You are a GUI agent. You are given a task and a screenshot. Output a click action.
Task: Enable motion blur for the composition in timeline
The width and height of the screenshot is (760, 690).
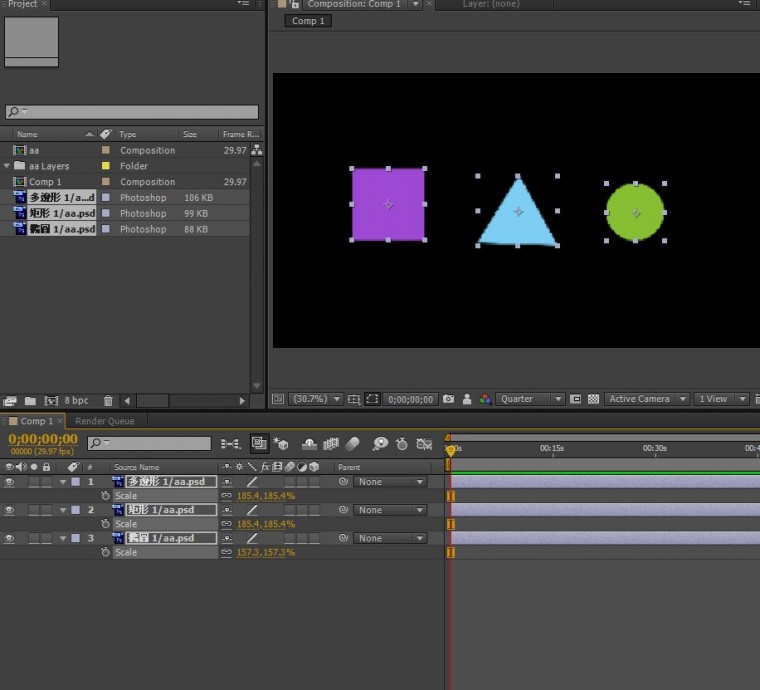[352, 444]
